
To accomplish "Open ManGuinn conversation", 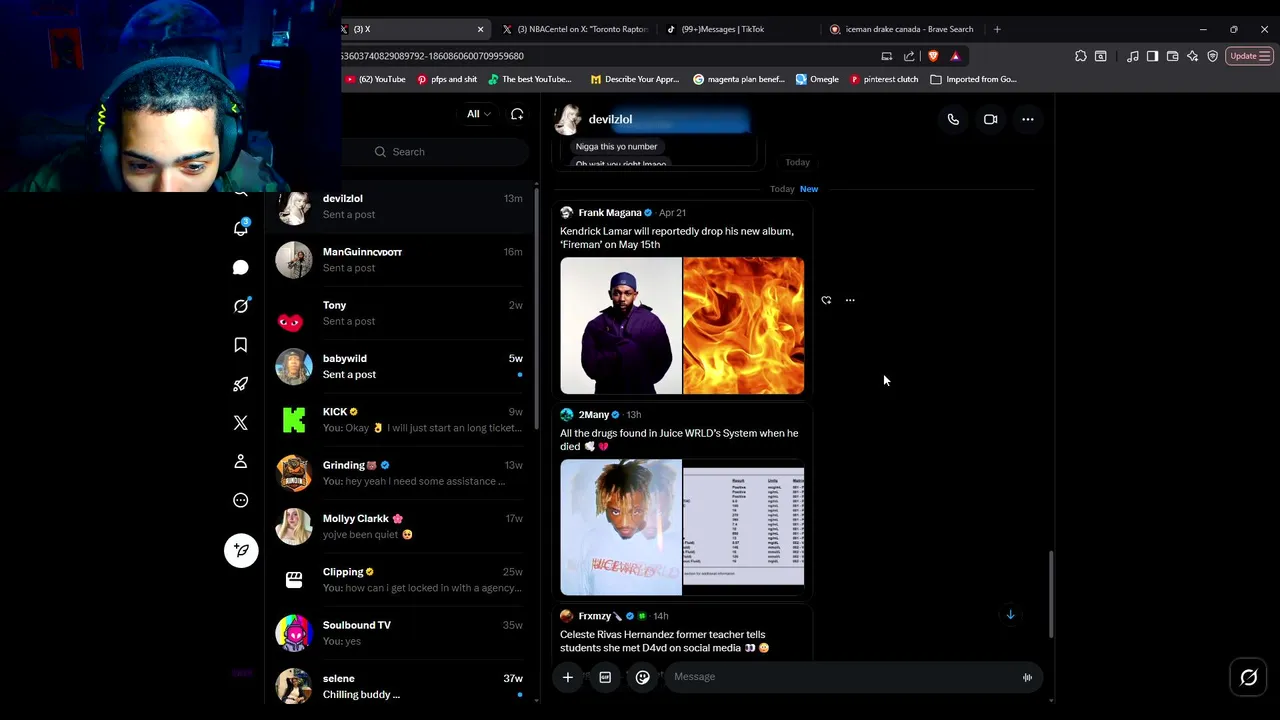I will 400,260.
